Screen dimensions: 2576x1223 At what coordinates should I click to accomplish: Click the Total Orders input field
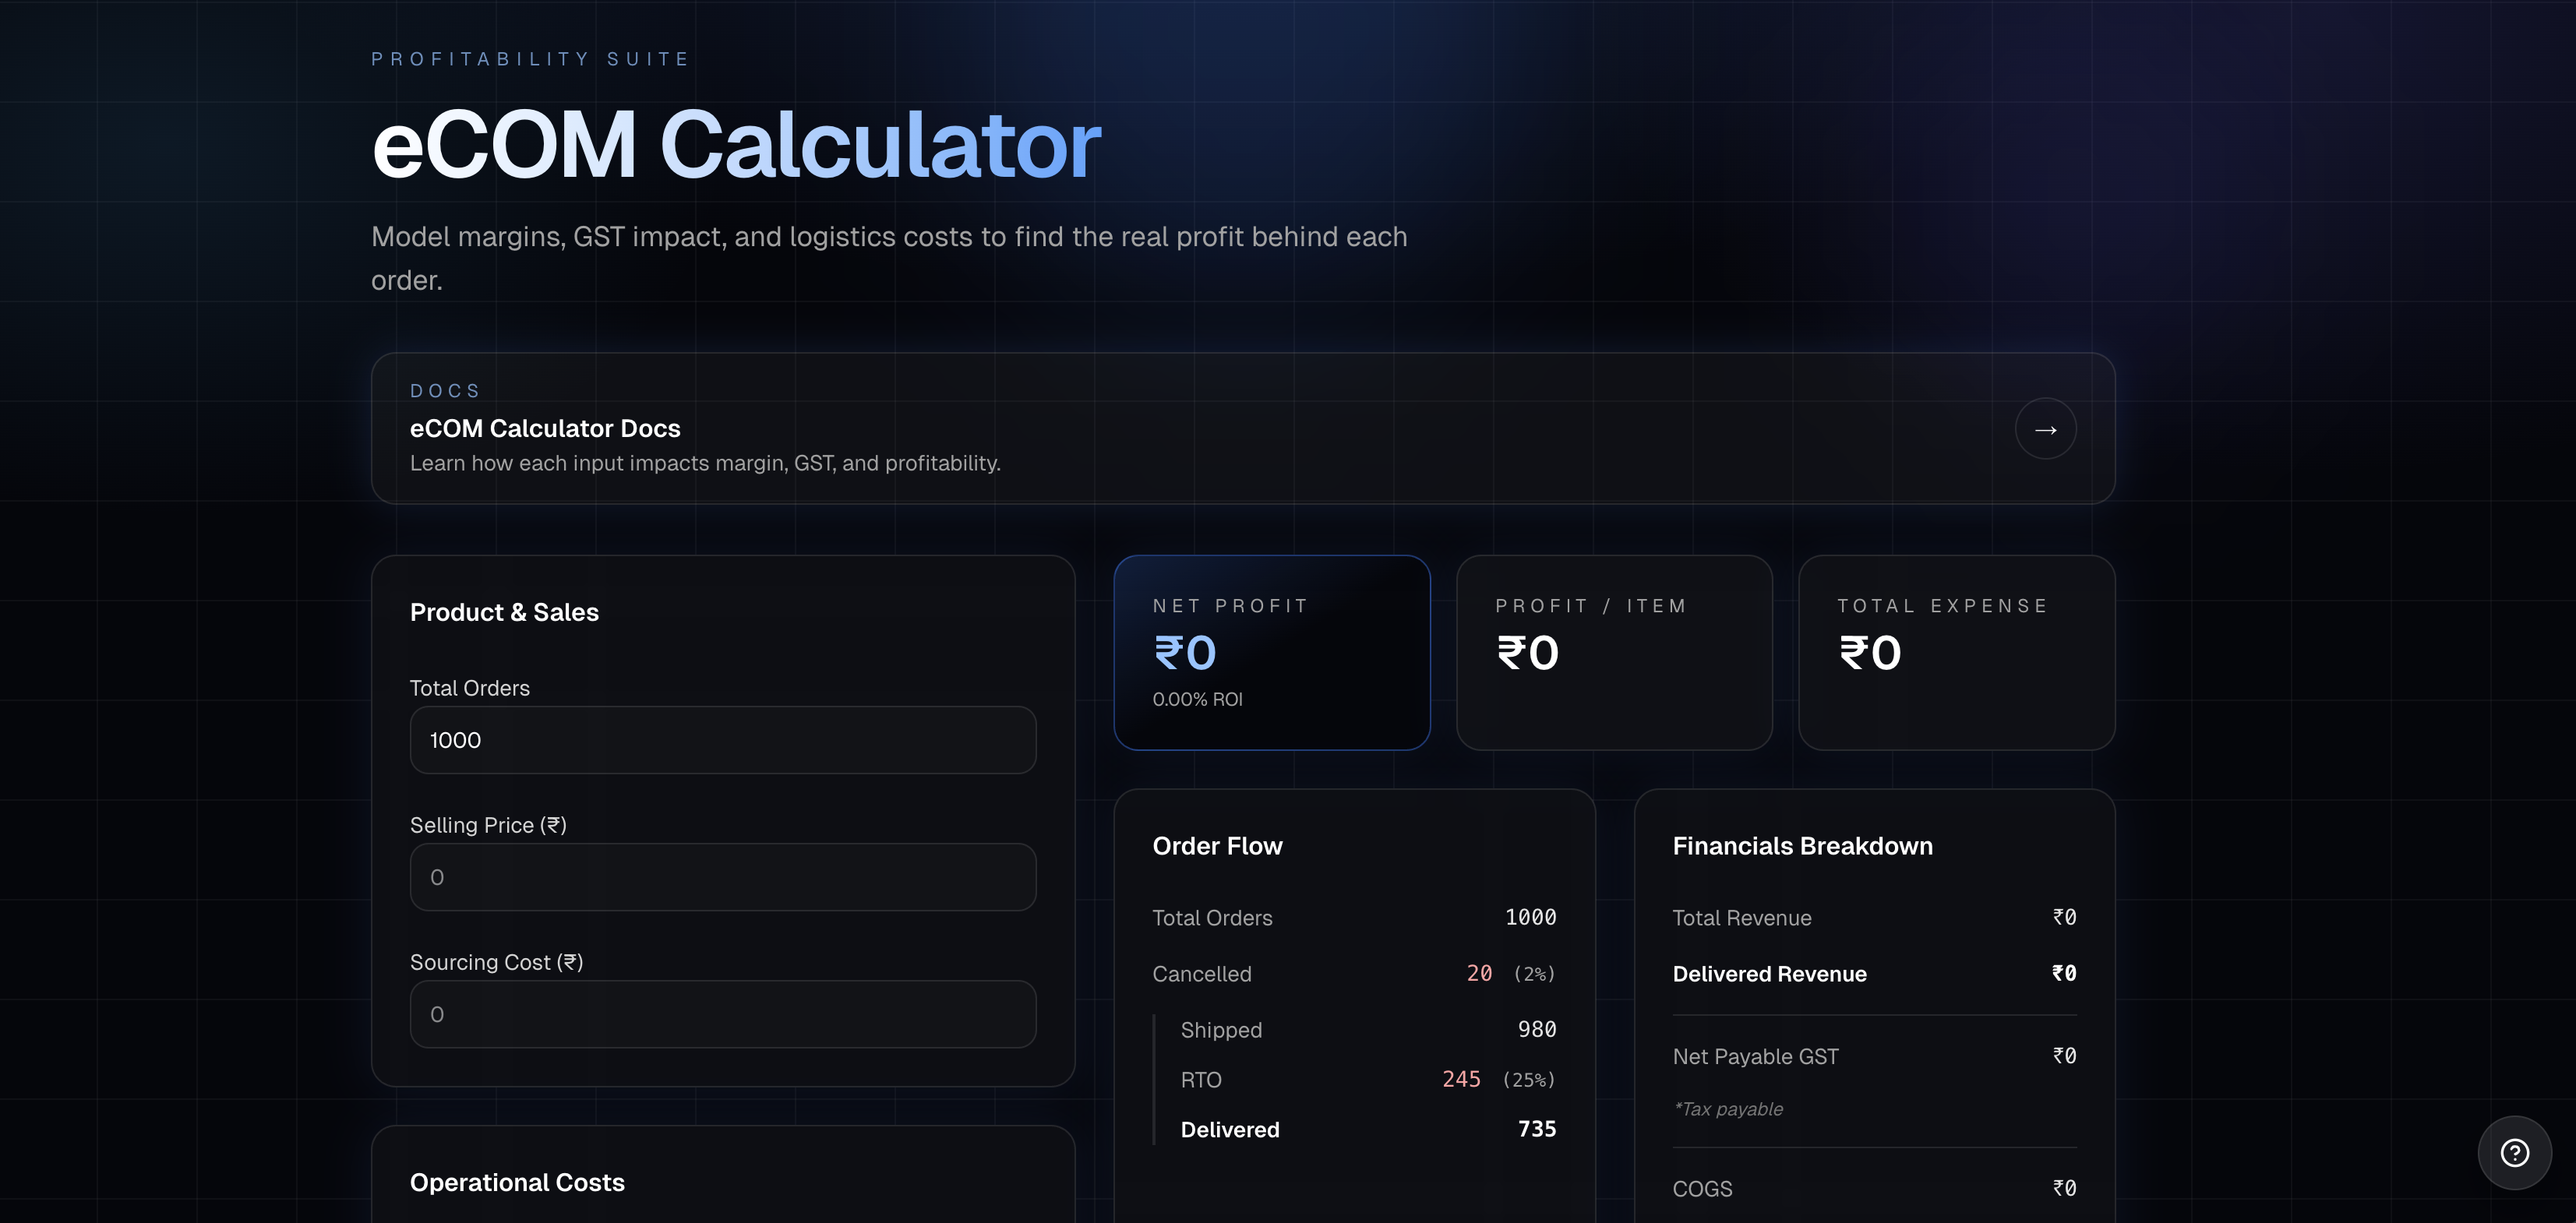tap(722, 740)
